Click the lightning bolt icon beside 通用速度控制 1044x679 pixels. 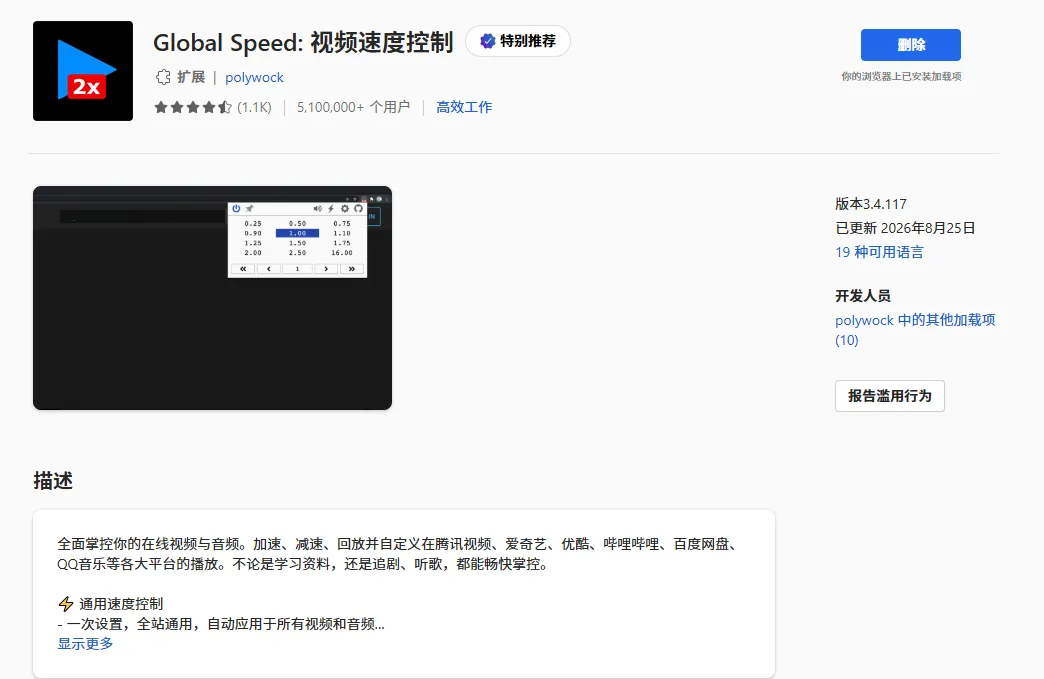(65, 604)
